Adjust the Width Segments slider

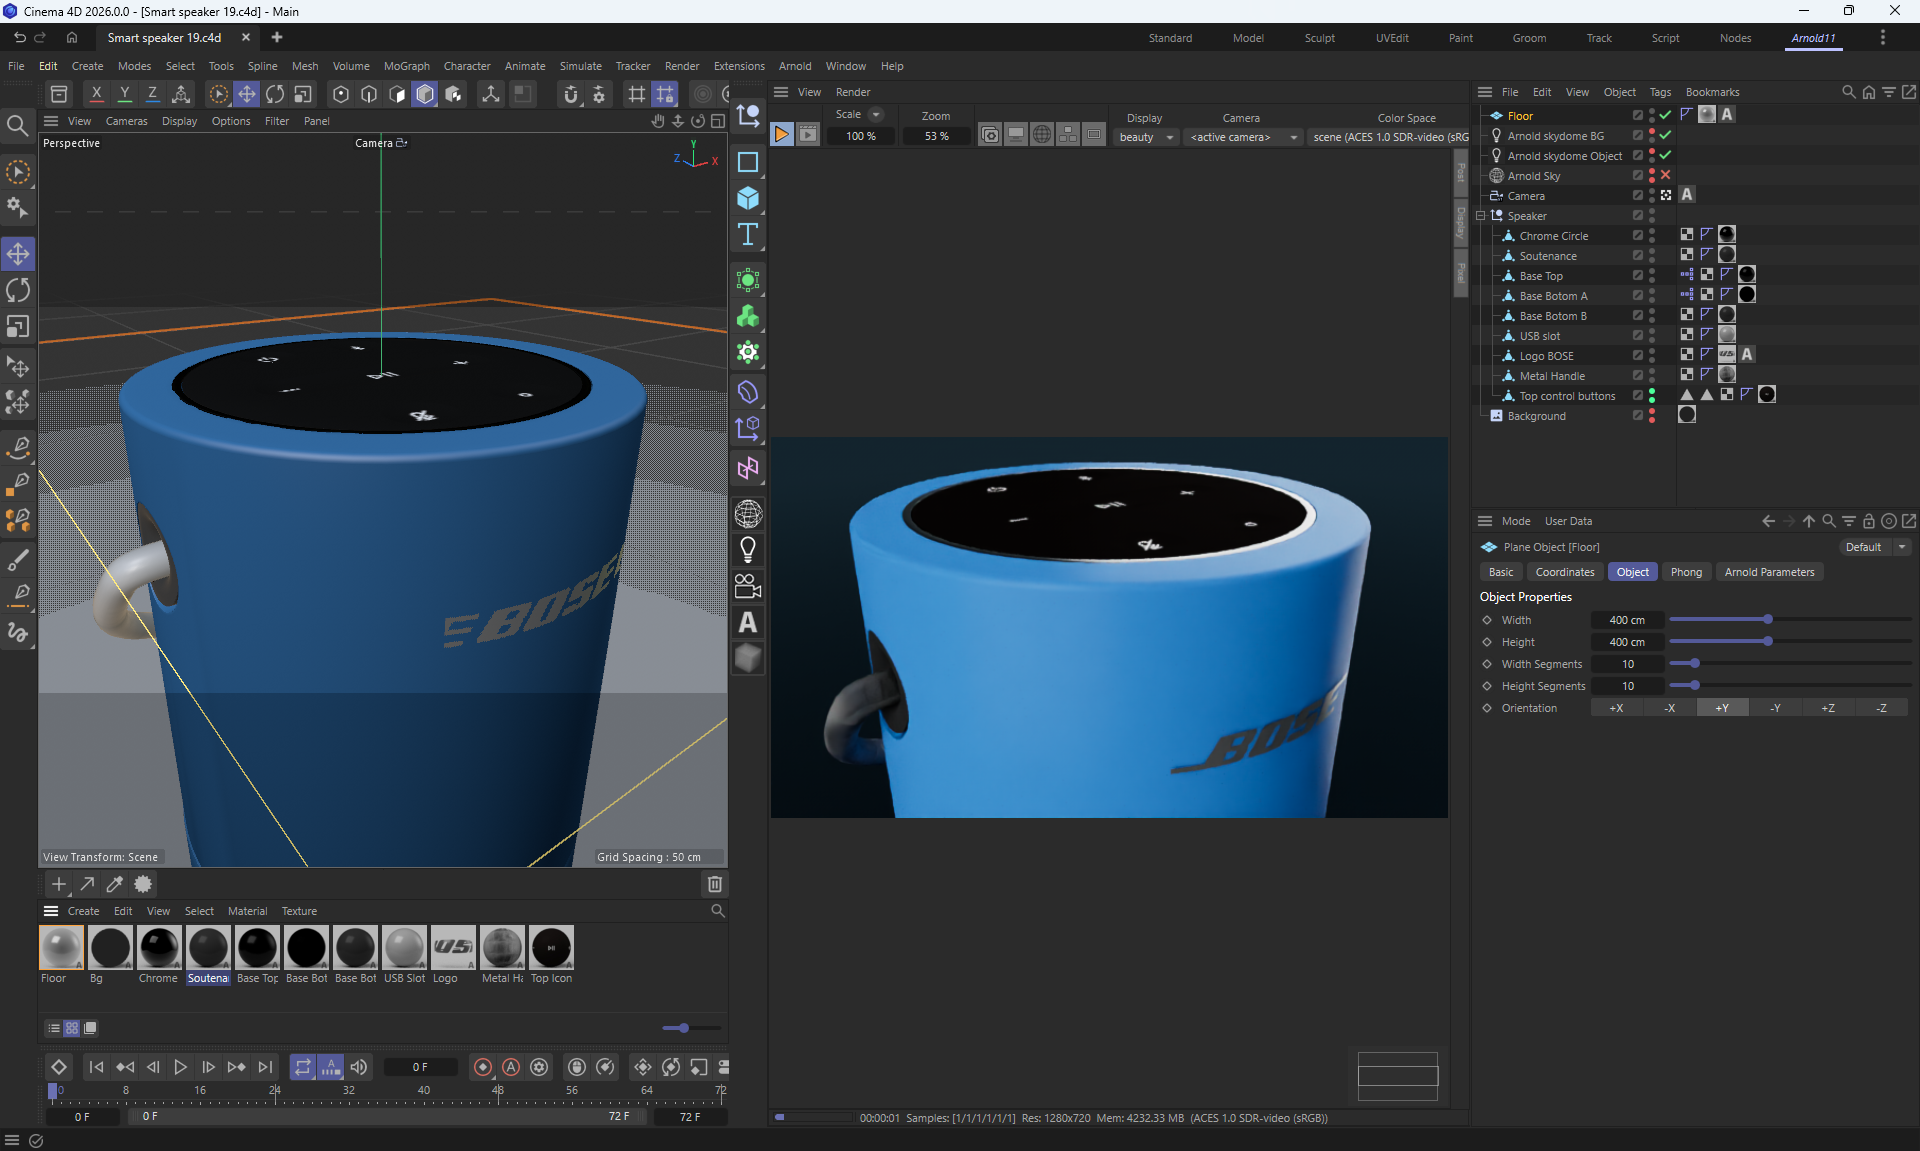(x=1695, y=664)
